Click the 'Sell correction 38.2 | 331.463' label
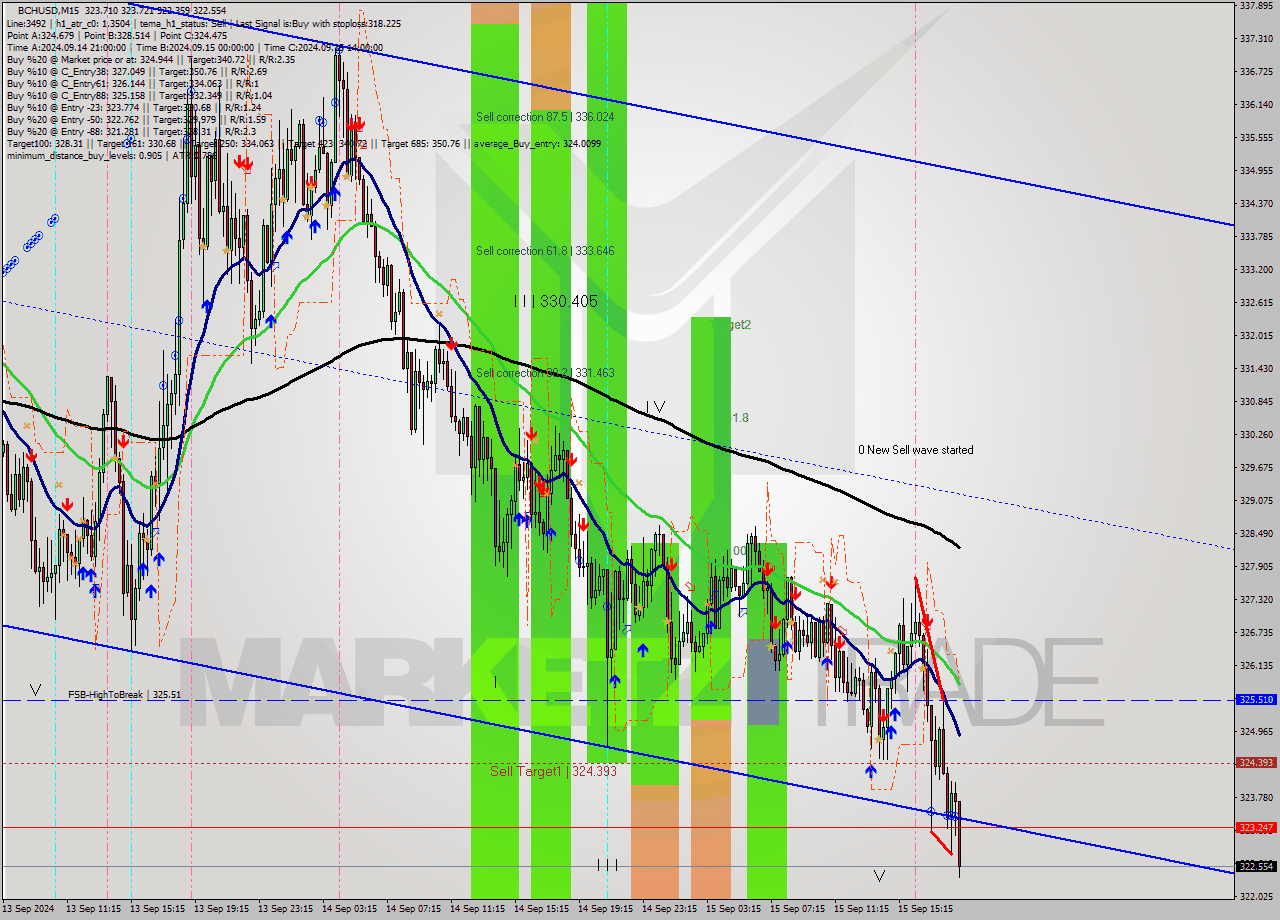The image size is (1280, 920). pyautogui.click(x=545, y=373)
